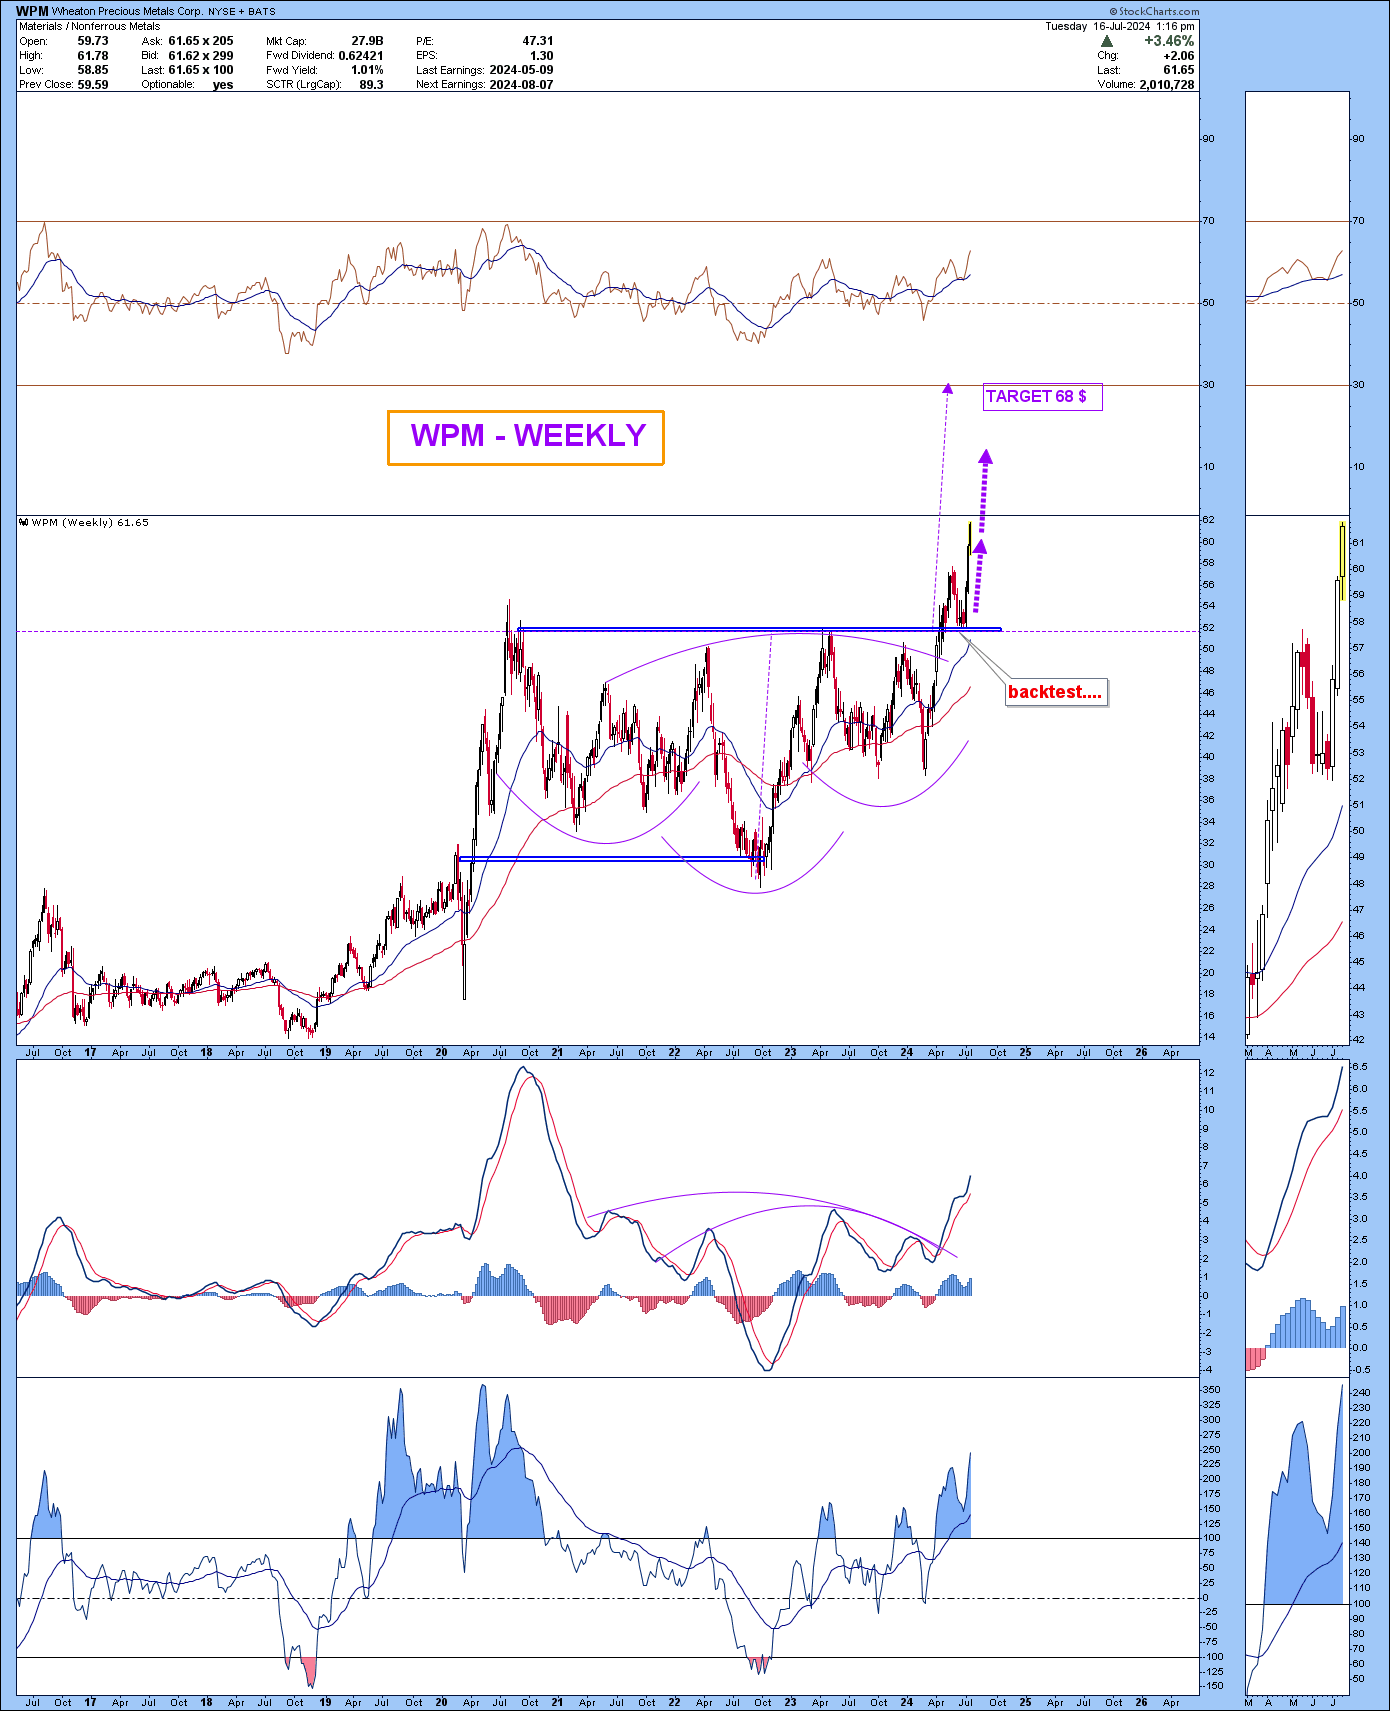Click the yellow latest candle in zoom panel
Viewport: 1390px width, 1711px height.
point(1341,560)
